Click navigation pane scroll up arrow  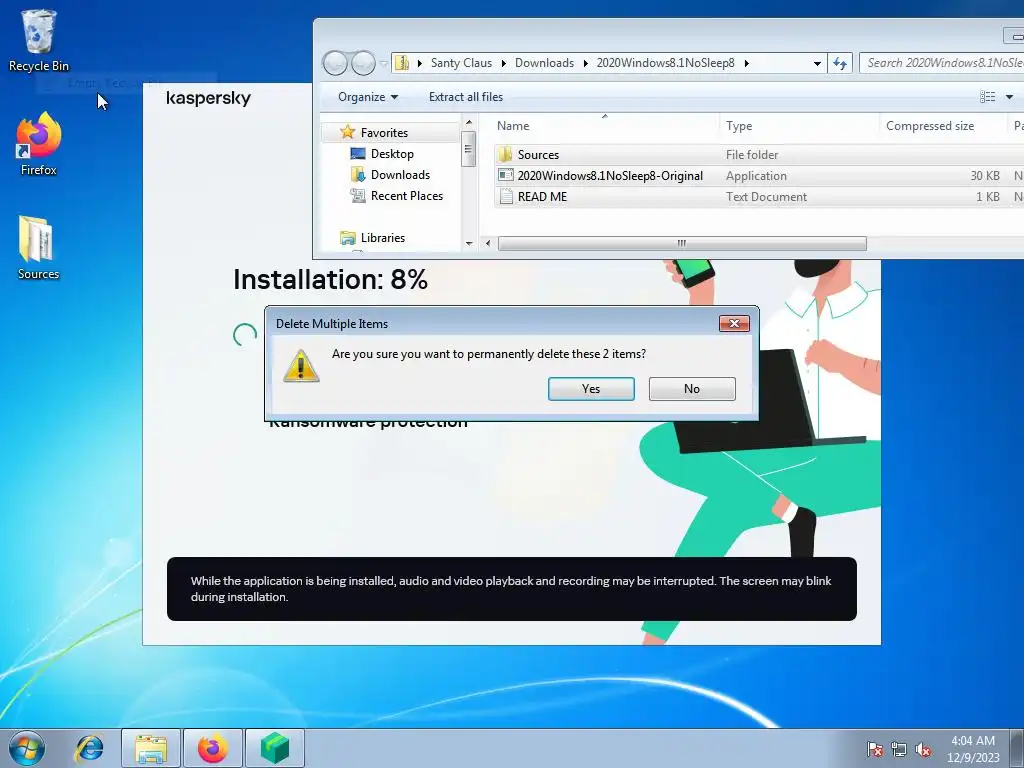(468, 123)
